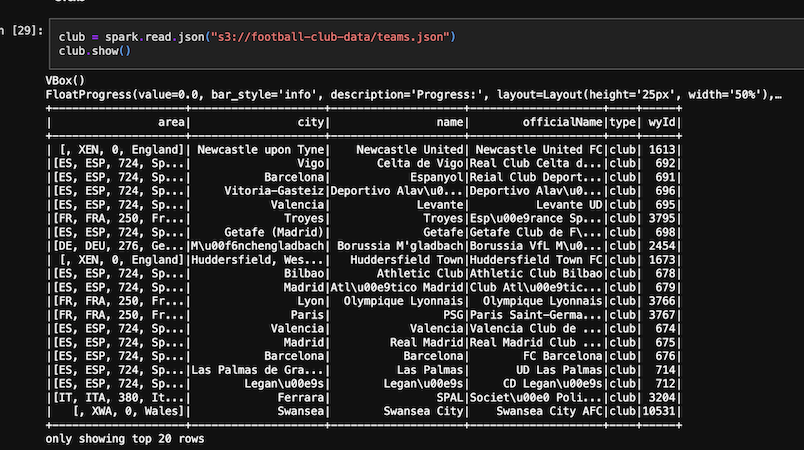Screen dimensions: 804x450
Task: Click the wyId value 679
Action: 665,288
